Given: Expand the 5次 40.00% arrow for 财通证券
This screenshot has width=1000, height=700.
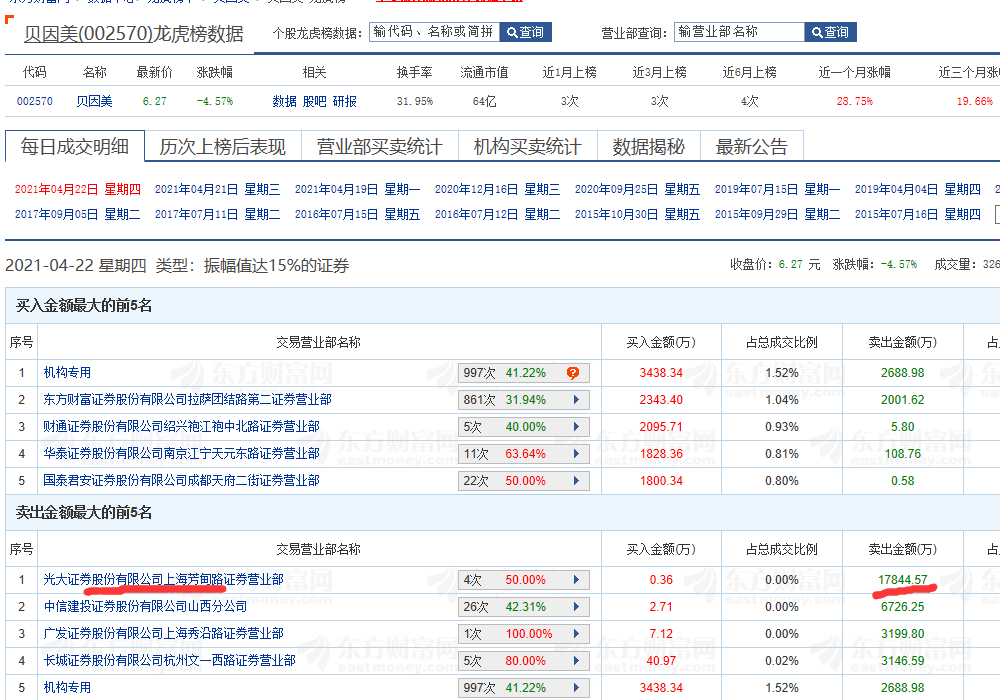Looking at the screenshot, I should tap(577, 427).
